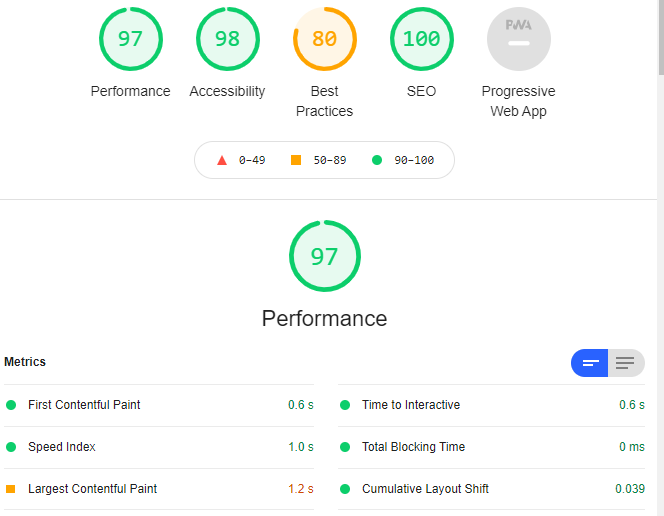Open the Best Practices gauge showing 80

coord(325,39)
